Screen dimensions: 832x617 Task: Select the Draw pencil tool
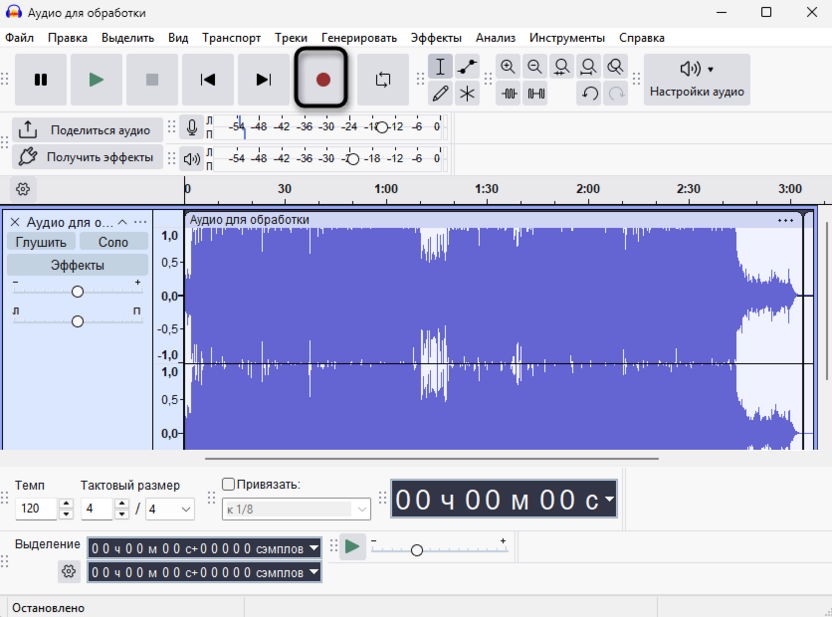pos(440,94)
